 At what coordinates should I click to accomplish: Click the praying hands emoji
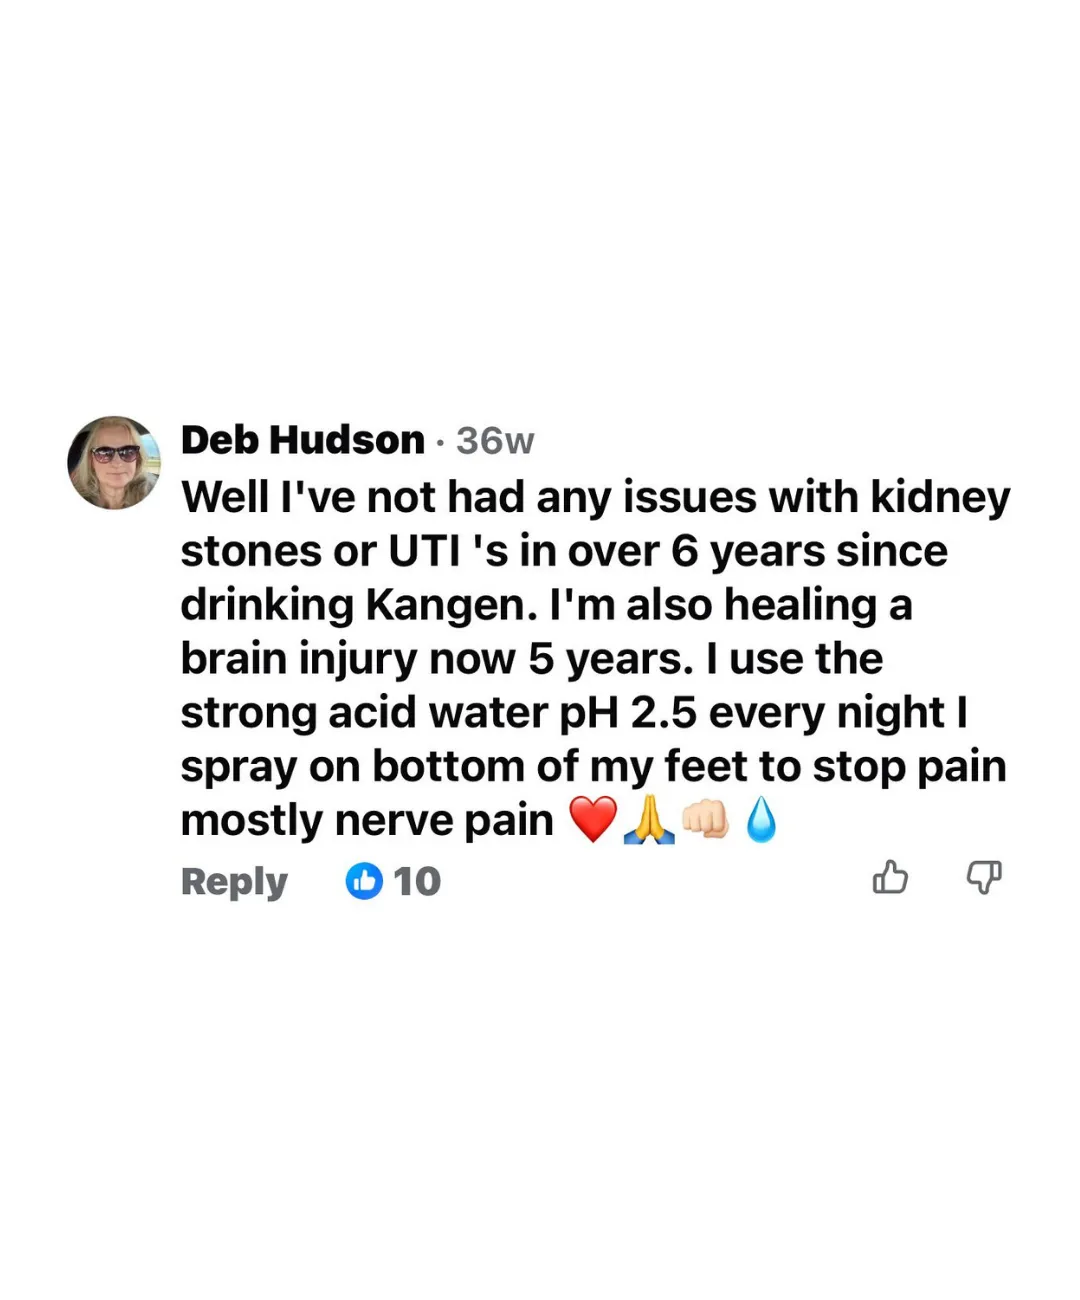pyautogui.click(x=649, y=820)
